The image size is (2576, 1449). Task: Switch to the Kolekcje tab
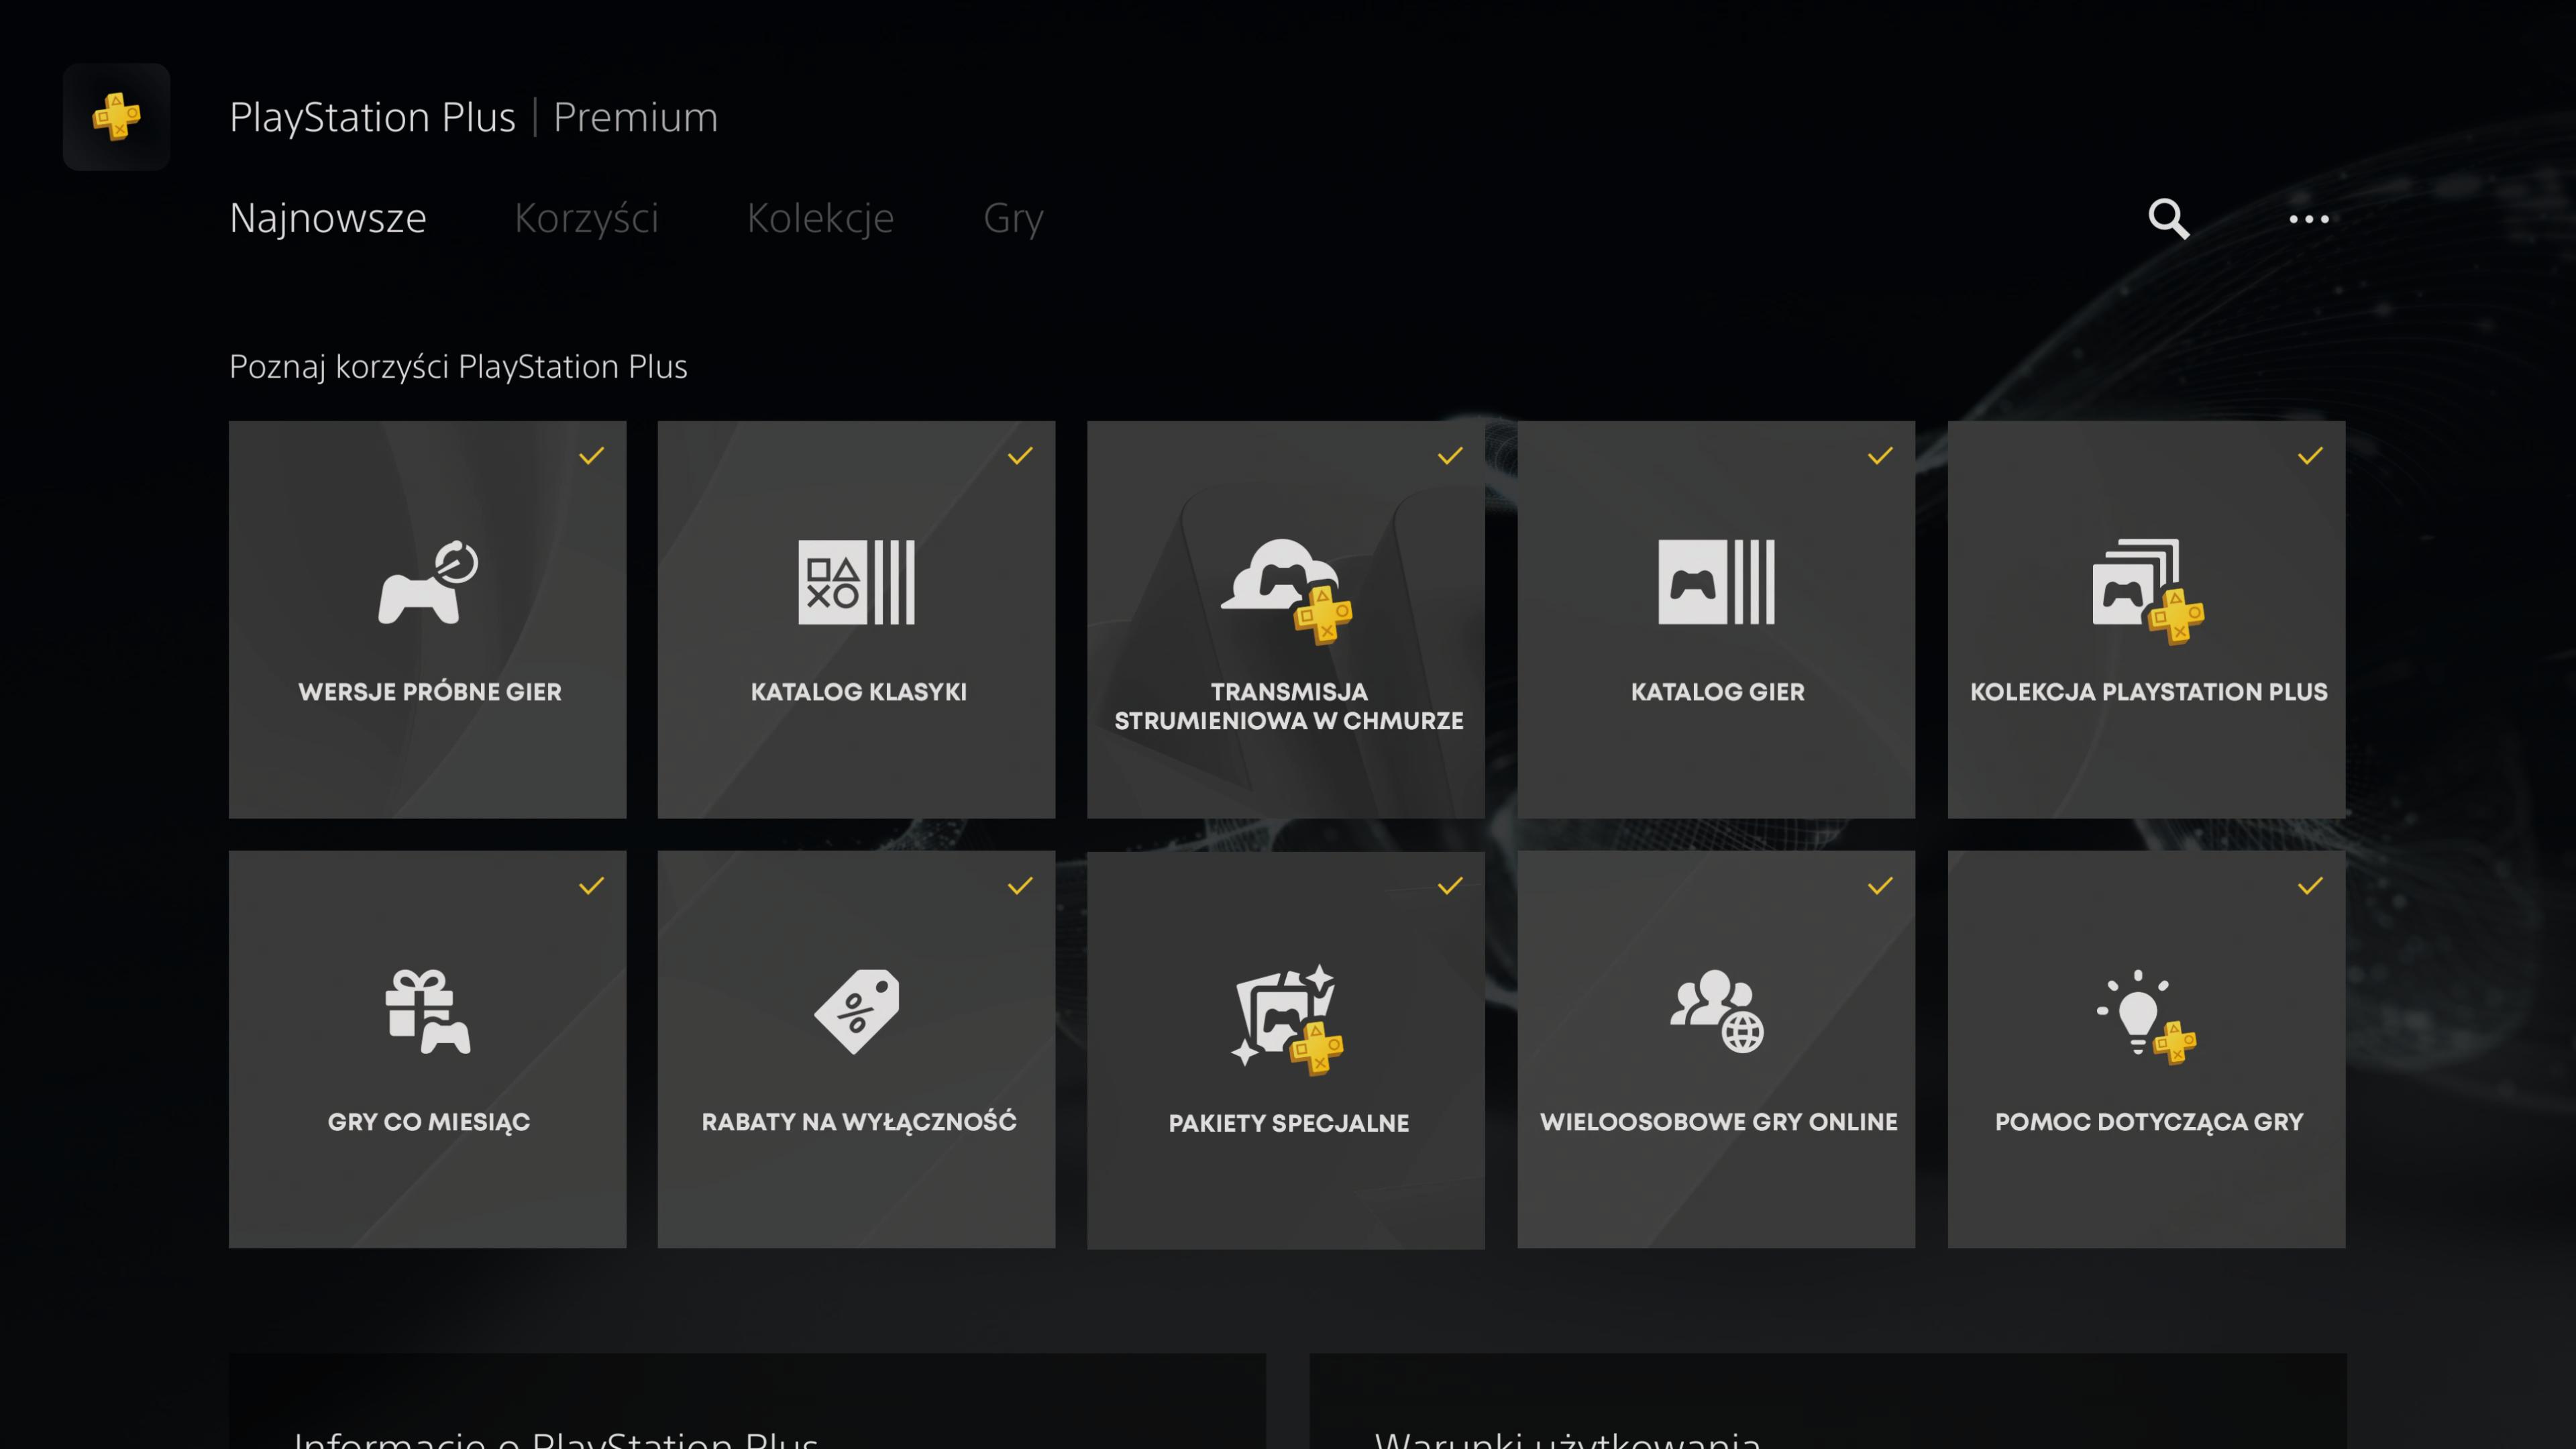tap(820, 218)
